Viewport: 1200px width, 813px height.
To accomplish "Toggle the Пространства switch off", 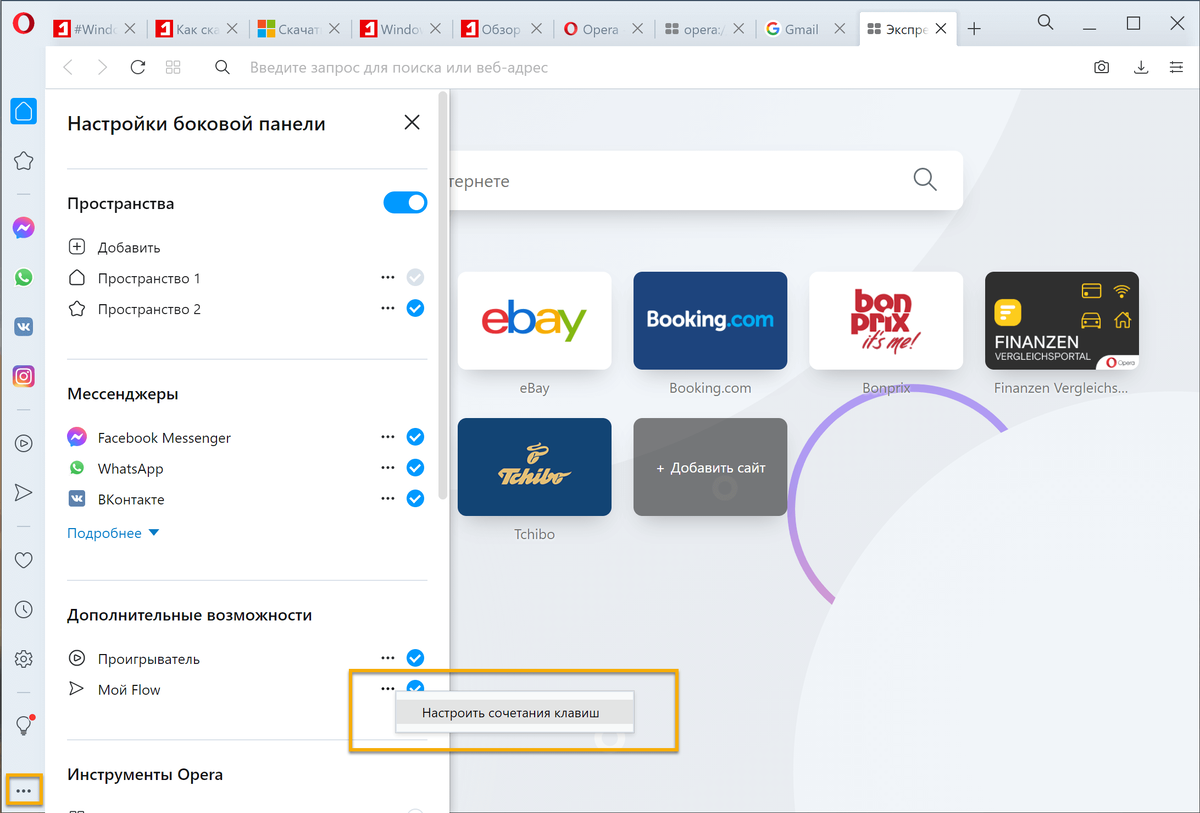I will pyautogui.click(x=405, y=203).
